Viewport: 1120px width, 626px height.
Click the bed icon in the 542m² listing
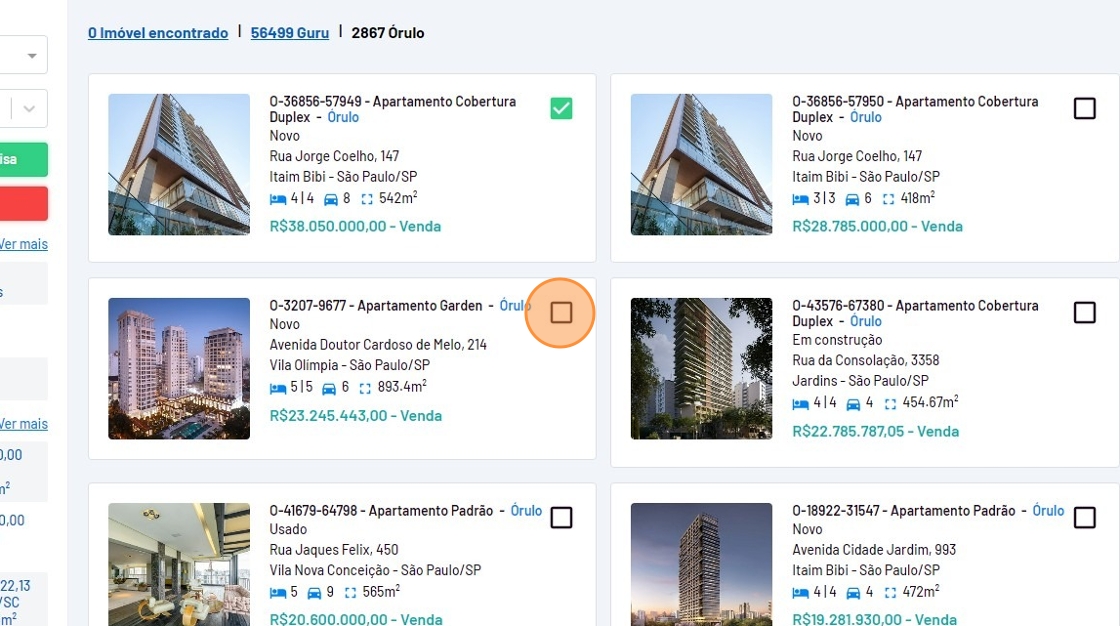coord(278,199)
